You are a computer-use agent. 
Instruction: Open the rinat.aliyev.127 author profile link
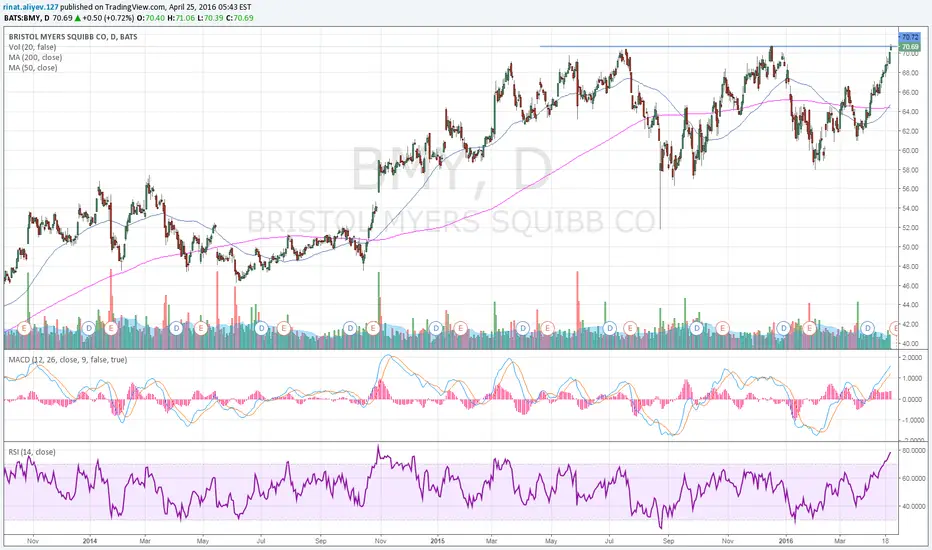point(31,7)
